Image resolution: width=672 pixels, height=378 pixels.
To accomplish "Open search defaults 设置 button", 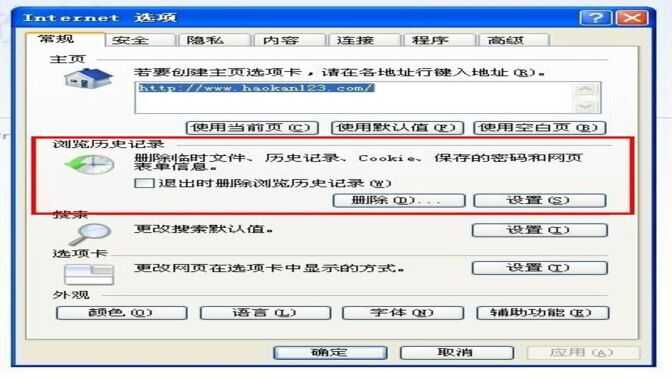I will click(x=540, y=230).
